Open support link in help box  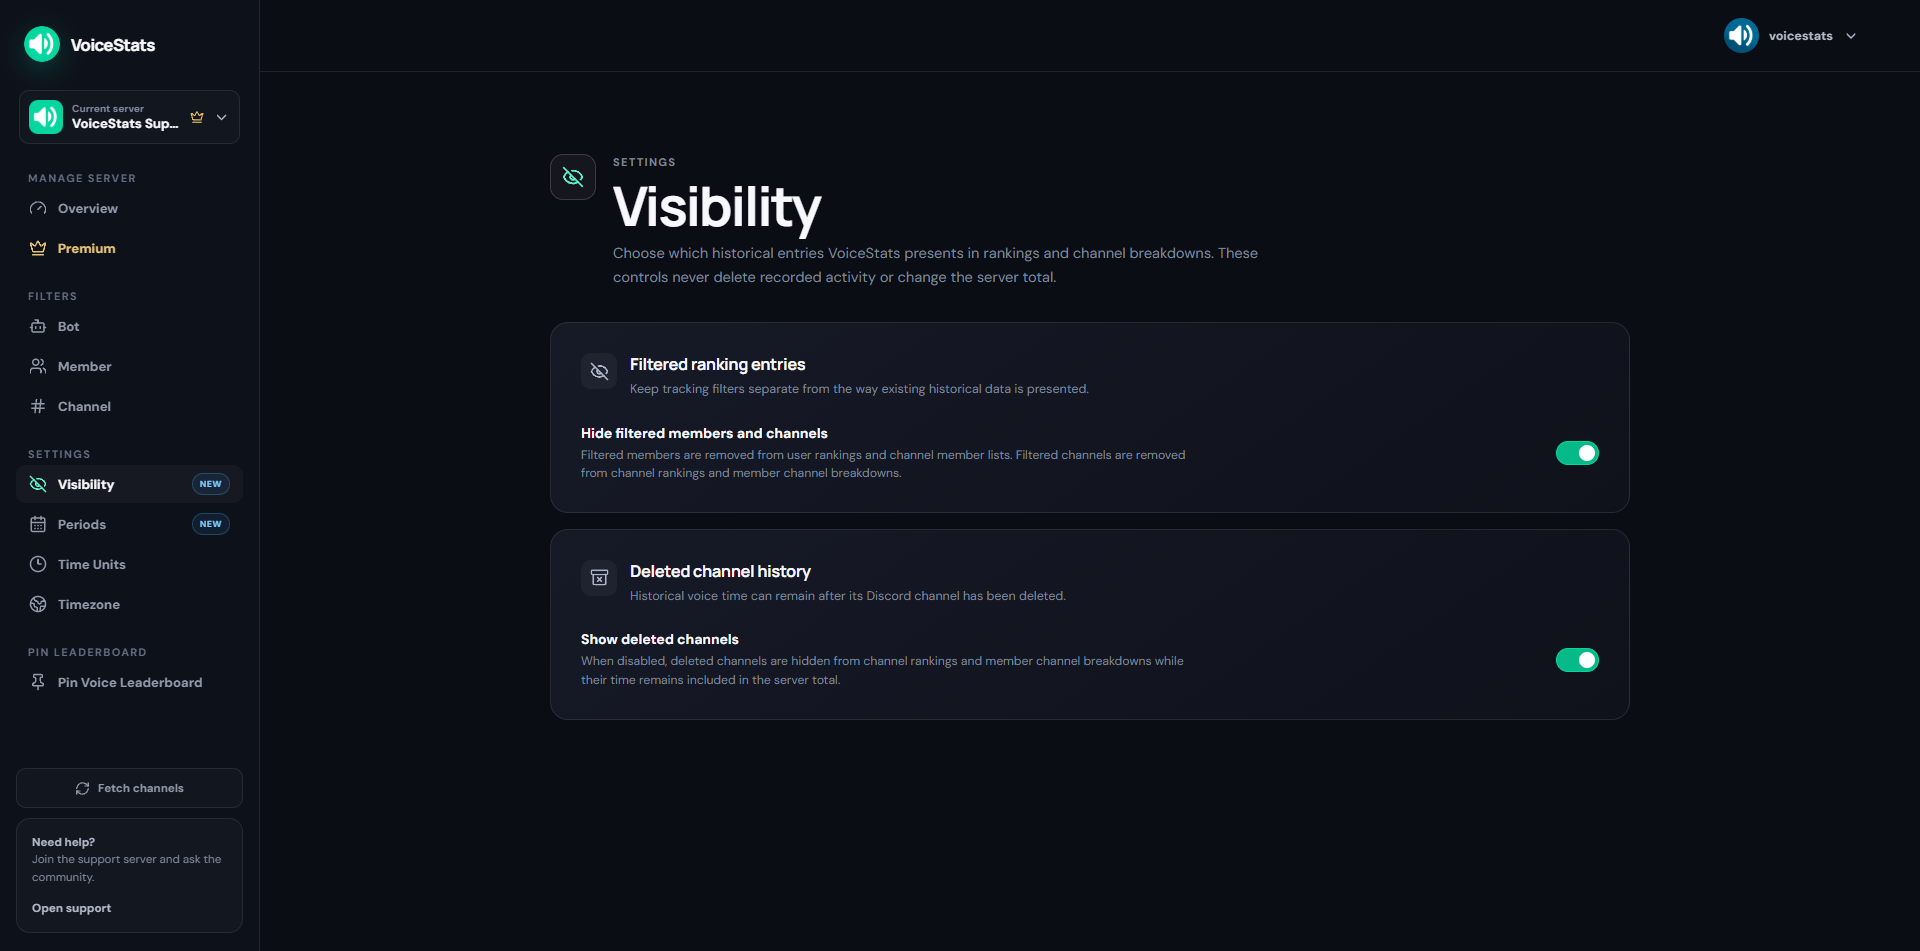coord(71,908)
